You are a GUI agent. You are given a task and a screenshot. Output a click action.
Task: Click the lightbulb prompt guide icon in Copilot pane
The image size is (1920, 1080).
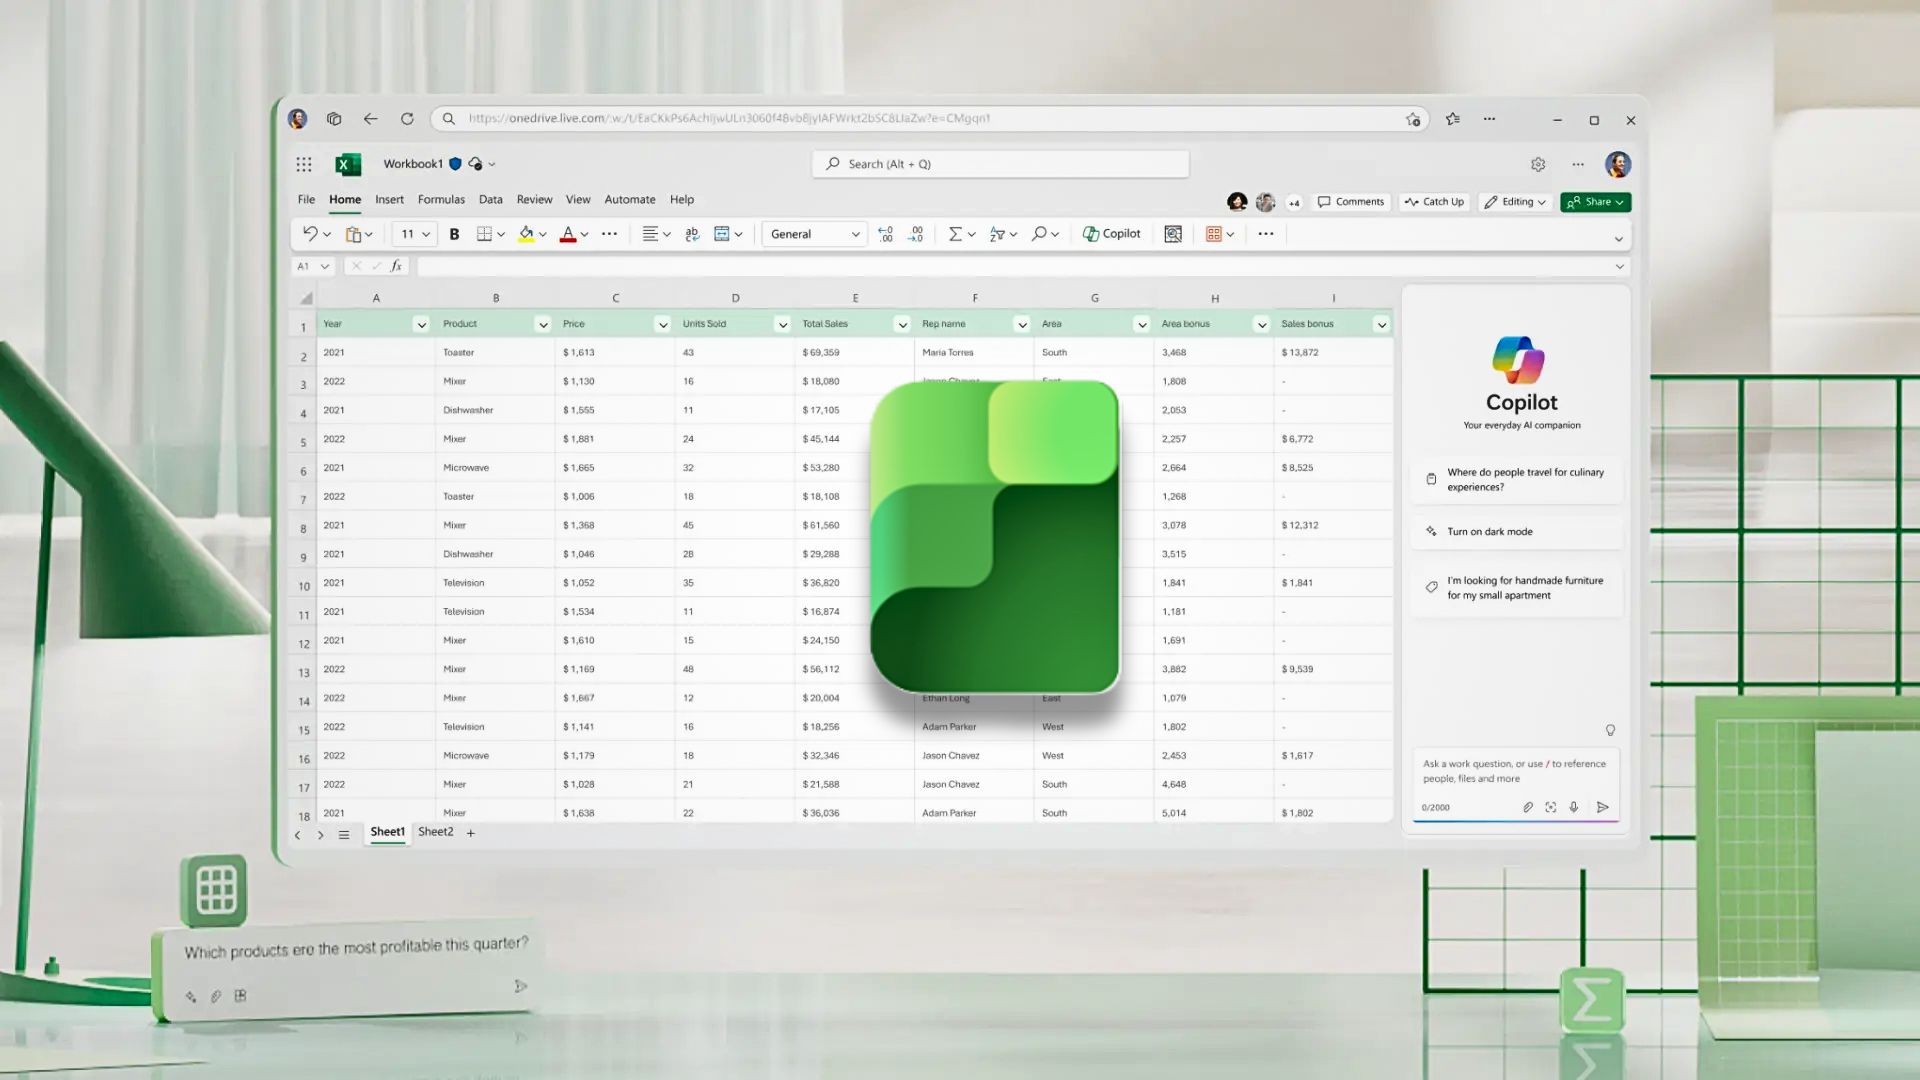tap(1610, 730)
